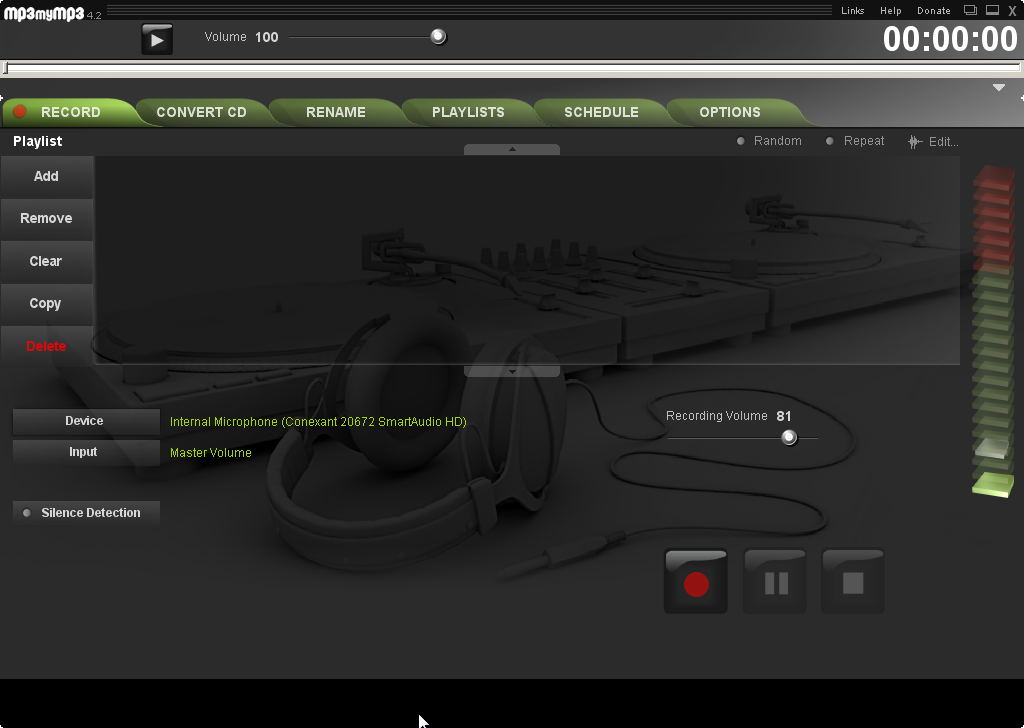Expand the playlist using the bottom arrow handle
Viewport: 1024px width, 728px height.
point(512,371)
